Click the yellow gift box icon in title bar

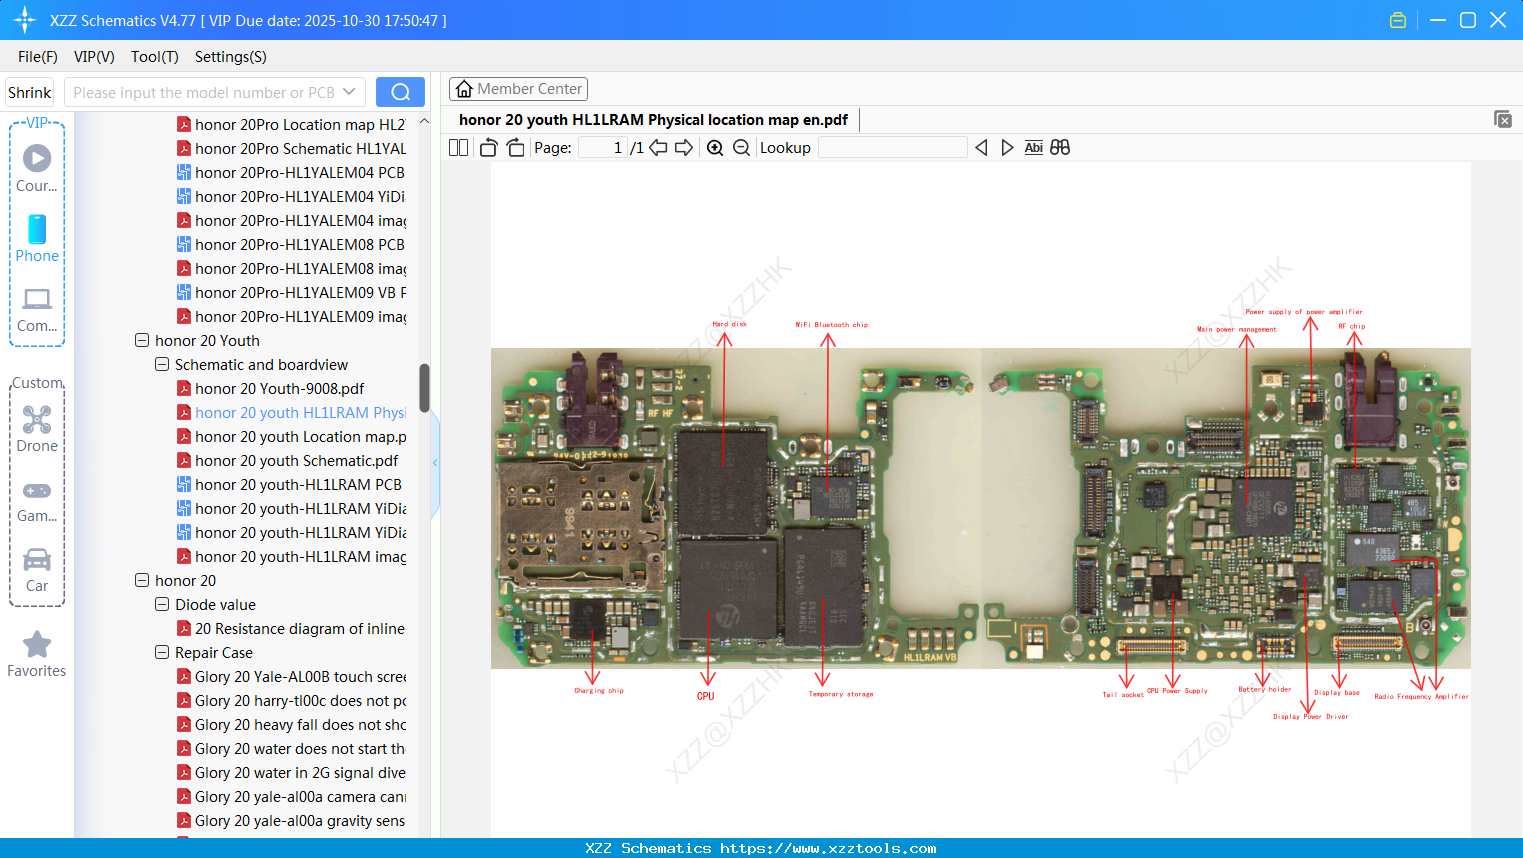1398,20
